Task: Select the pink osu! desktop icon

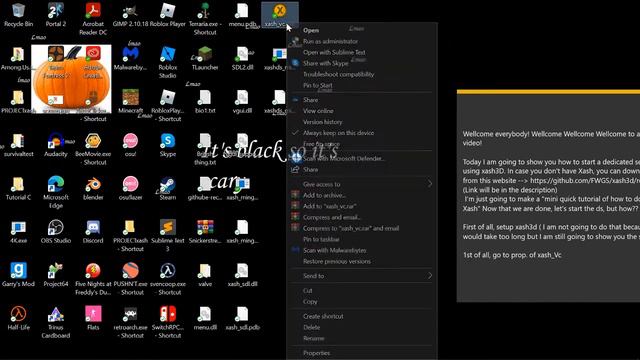Action: tap(130, 145)
